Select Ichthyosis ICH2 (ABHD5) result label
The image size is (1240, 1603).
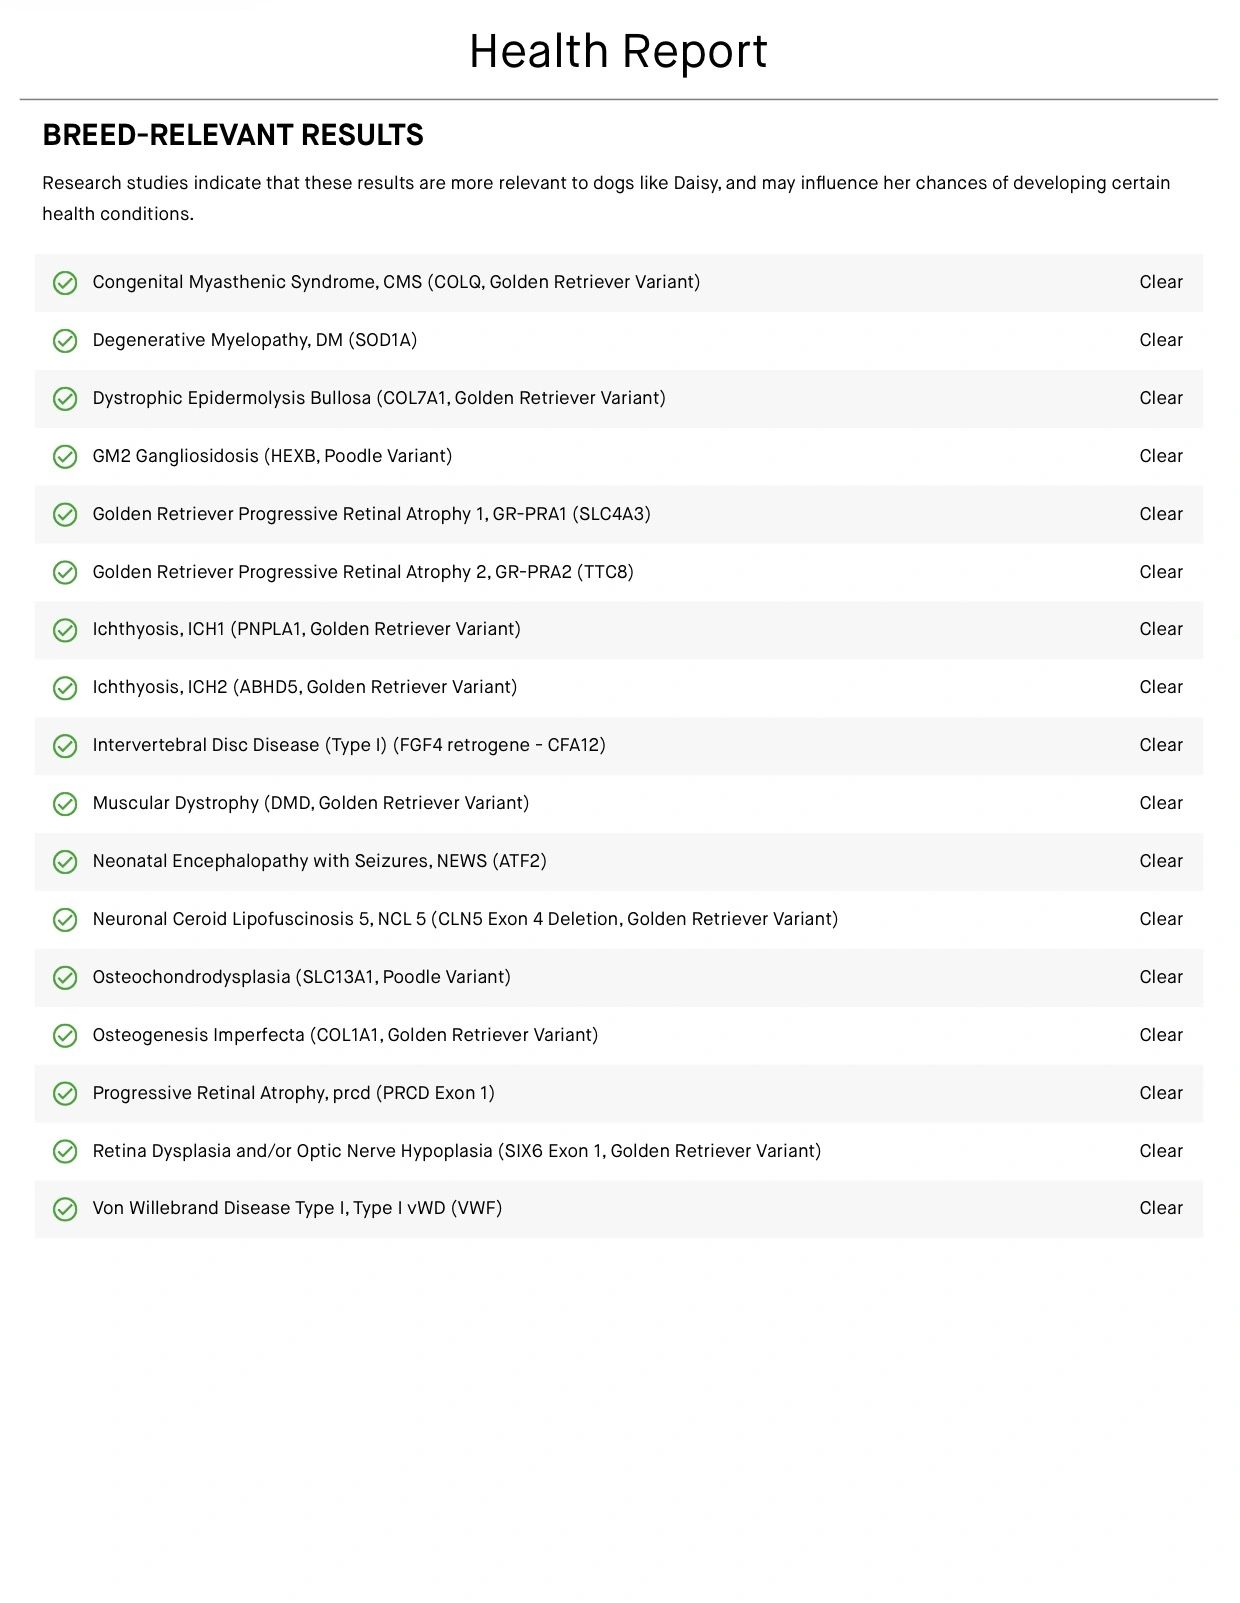click(305, 687)
